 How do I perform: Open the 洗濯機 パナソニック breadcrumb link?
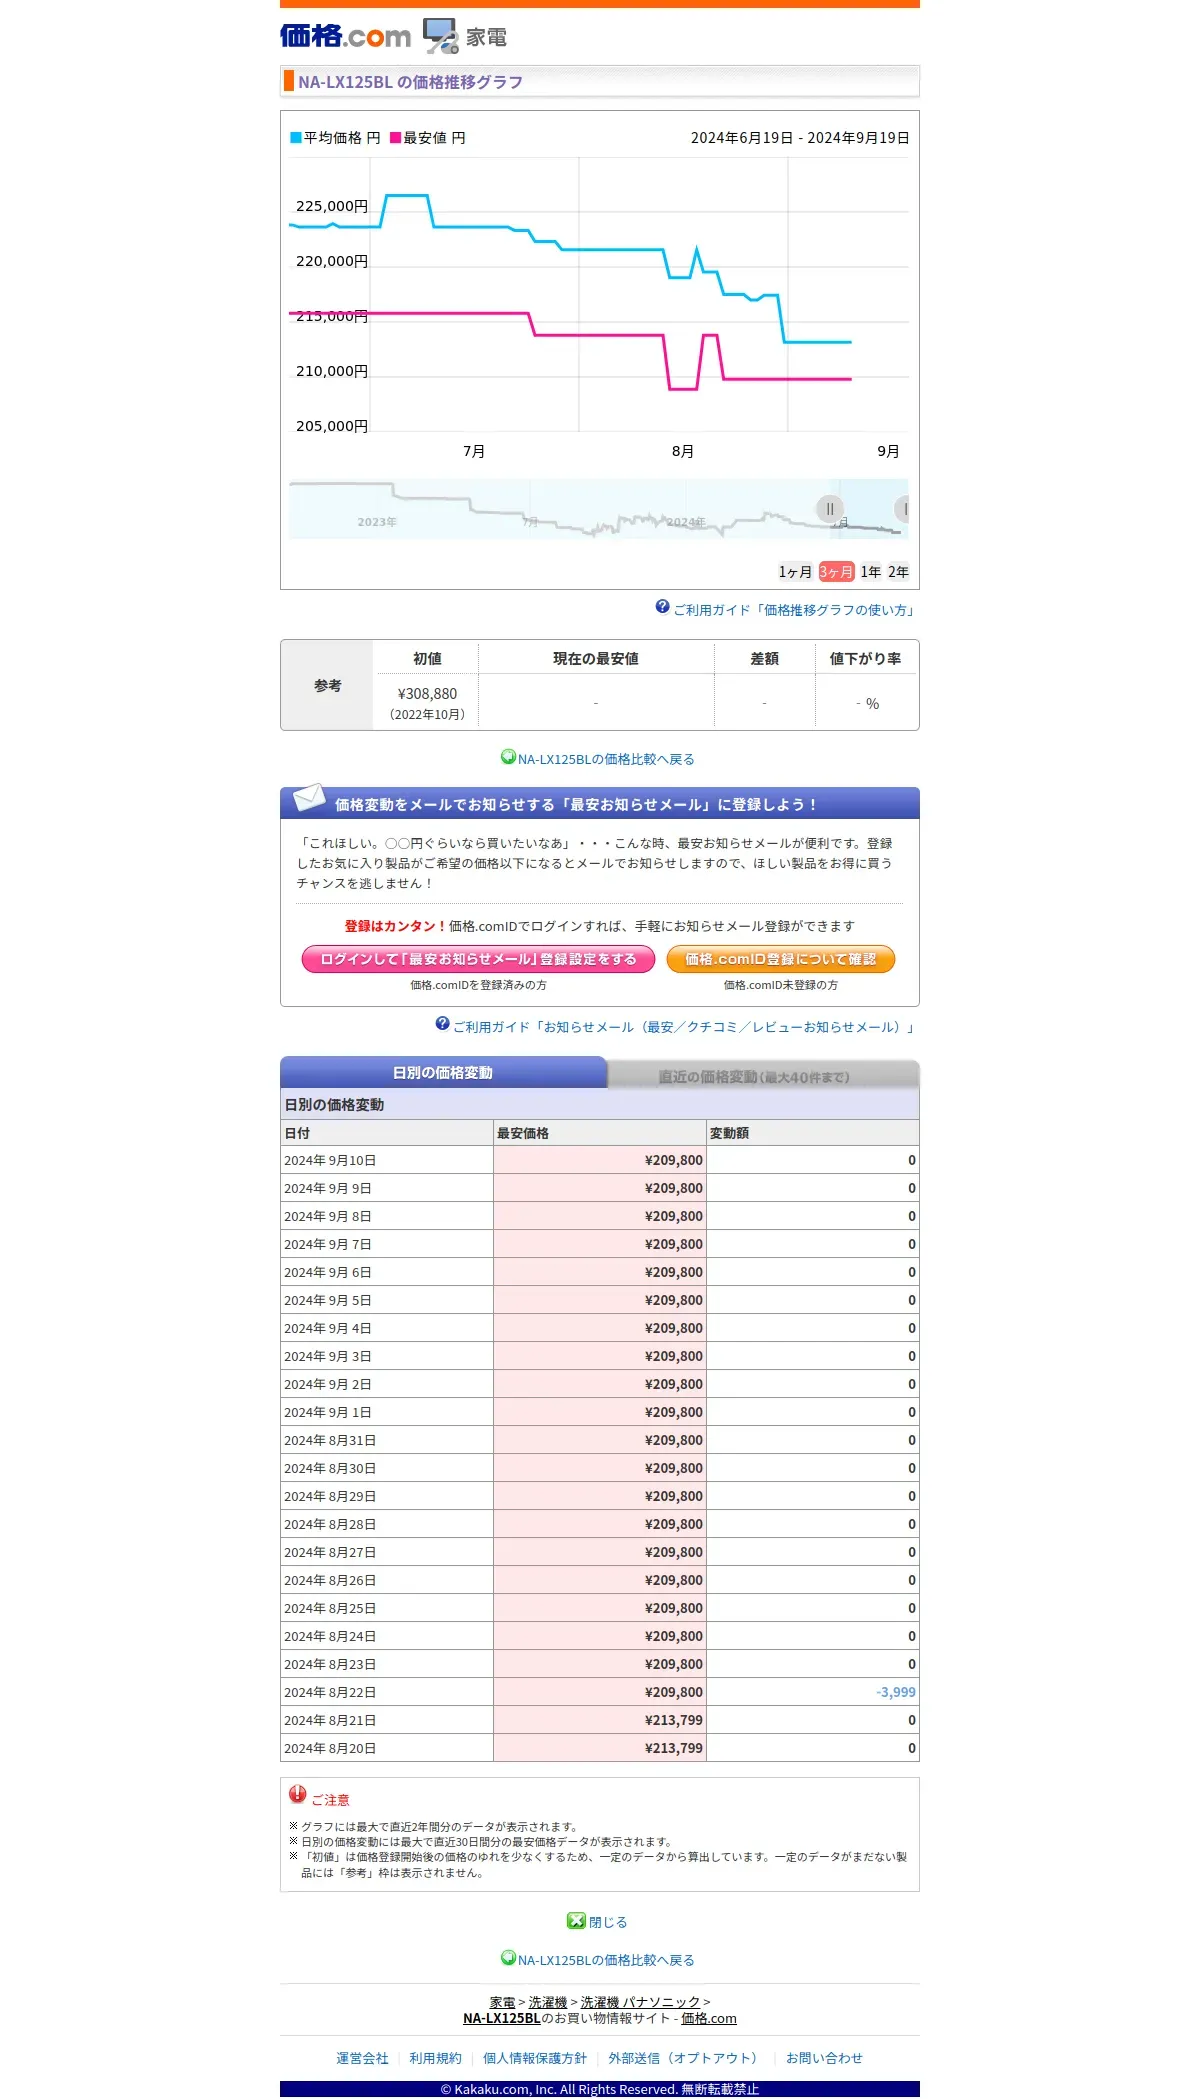coord(640,2002)
